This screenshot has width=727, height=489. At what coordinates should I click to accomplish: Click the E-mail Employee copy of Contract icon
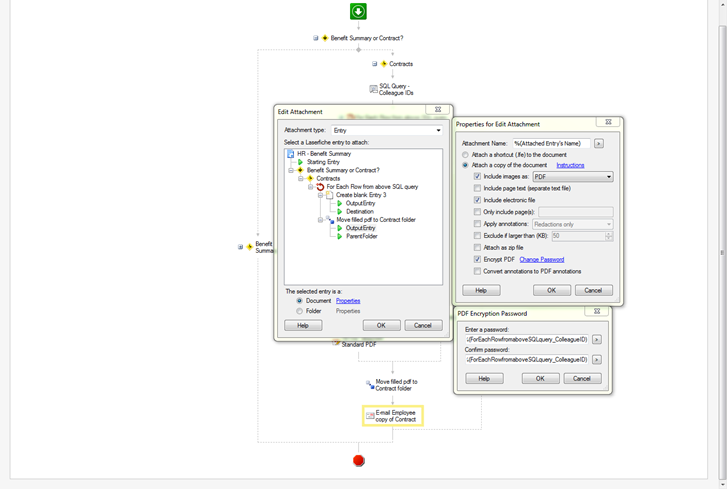click(x=370, y=415)
